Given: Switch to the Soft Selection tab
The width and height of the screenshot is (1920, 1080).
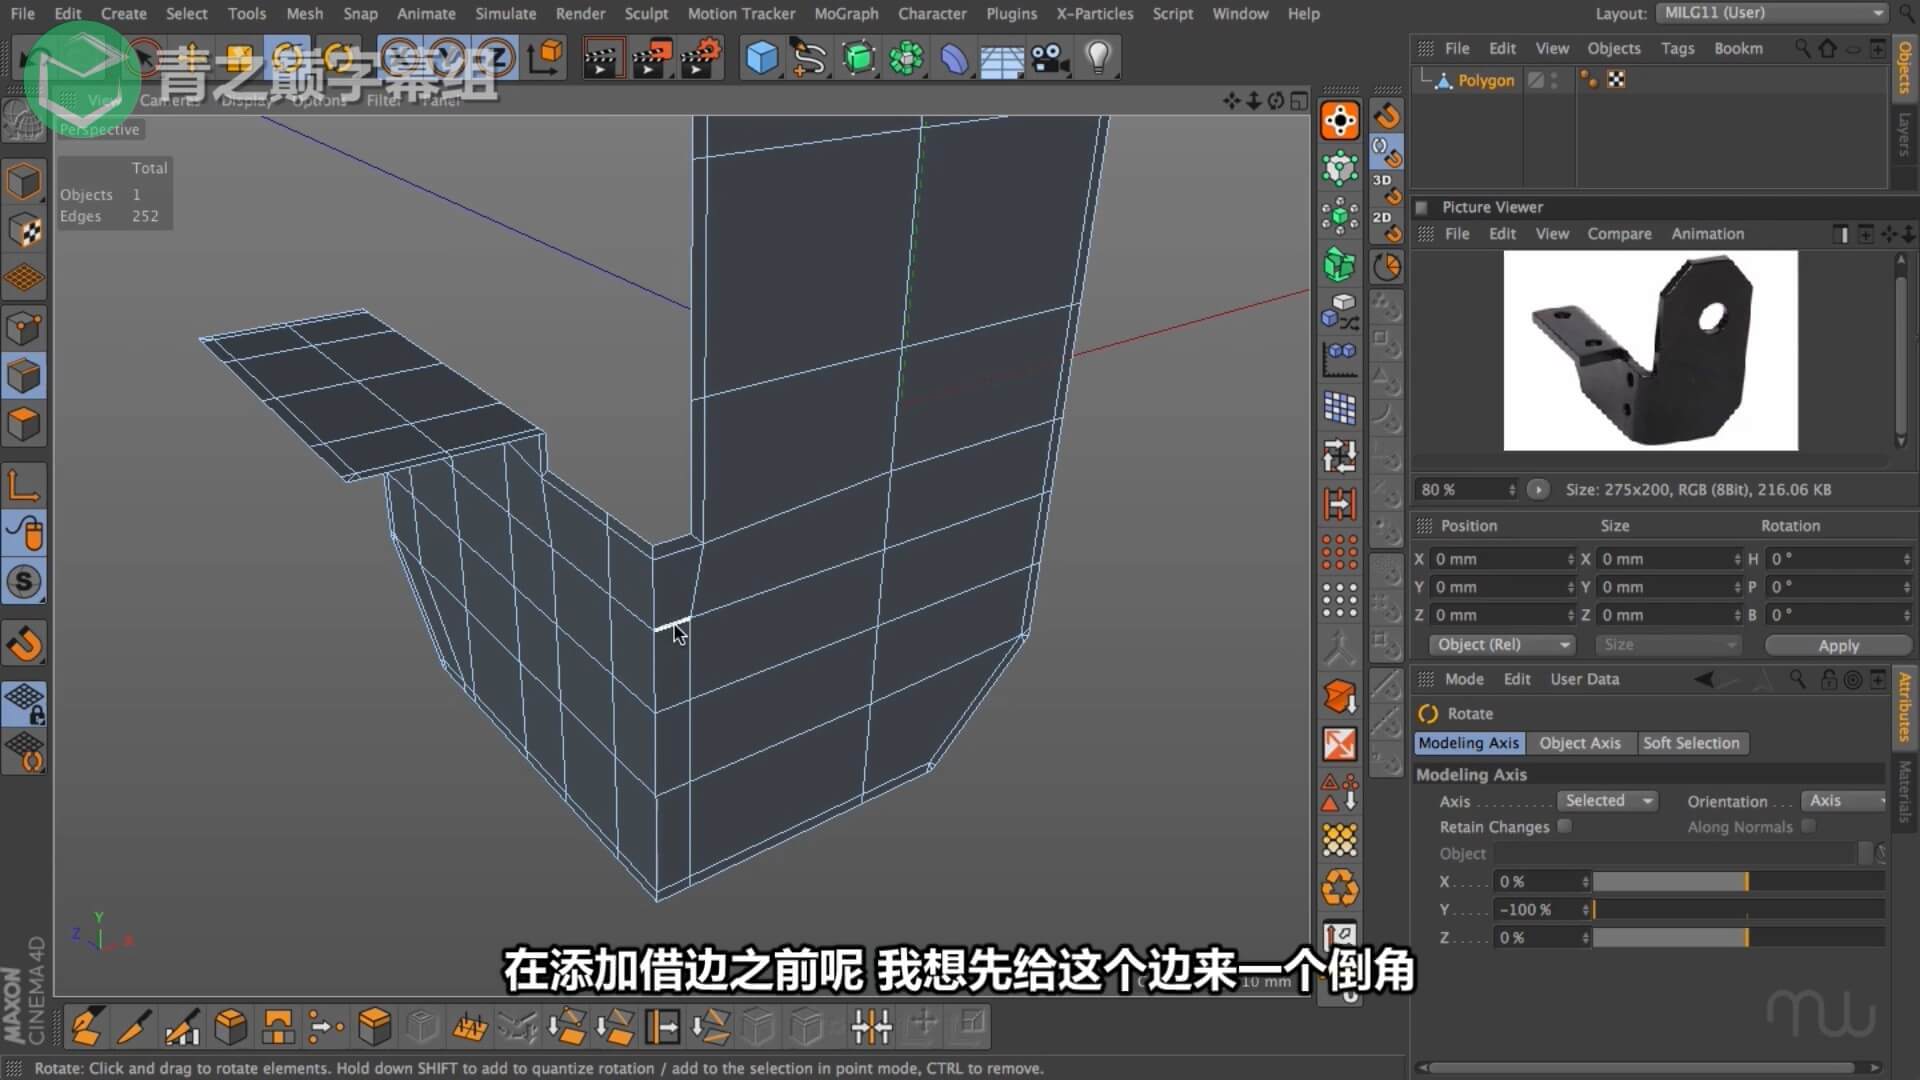Looking at the screenshot, I should pos(1691,743).
